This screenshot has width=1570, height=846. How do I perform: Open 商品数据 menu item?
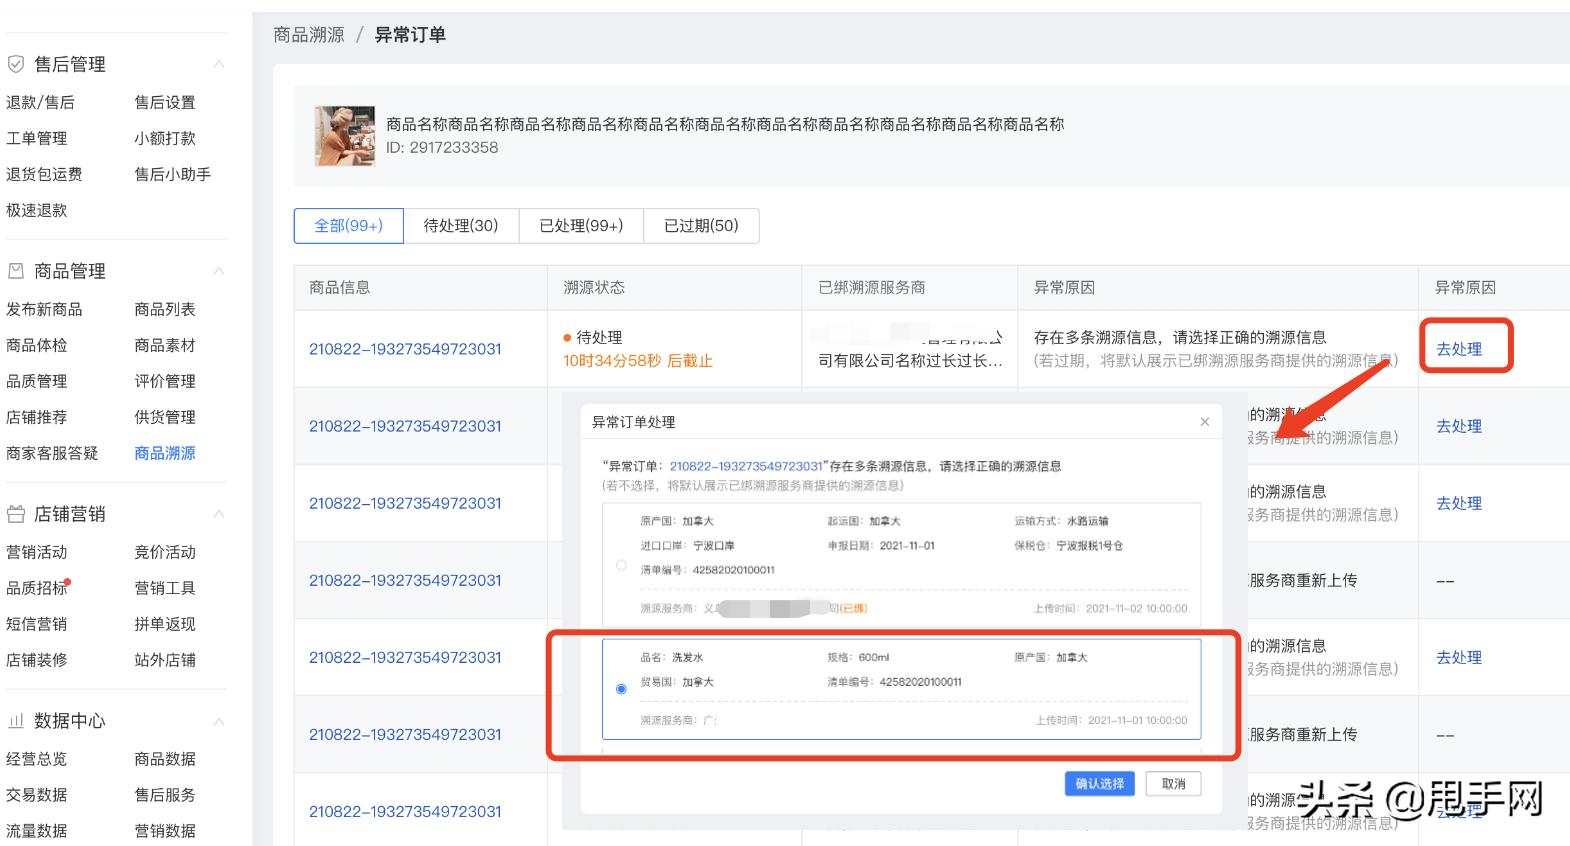[165, 759]
